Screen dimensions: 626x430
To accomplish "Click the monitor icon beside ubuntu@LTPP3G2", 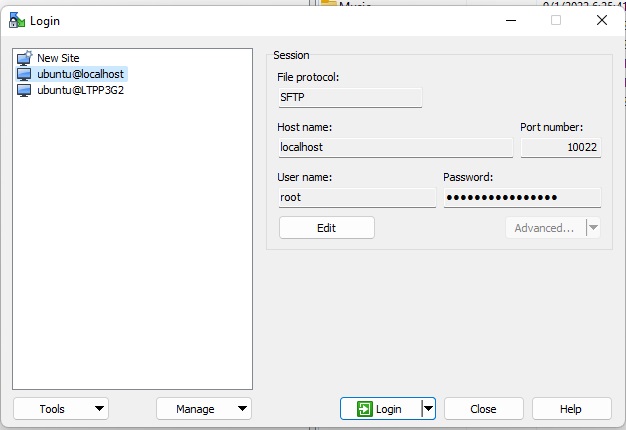I will point(24,90).
